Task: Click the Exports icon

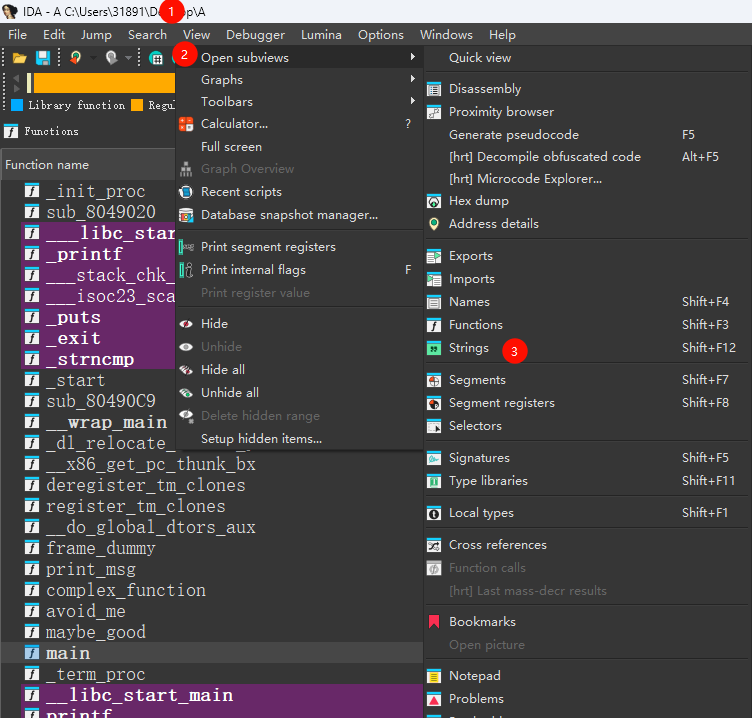Action: [434, 257]
